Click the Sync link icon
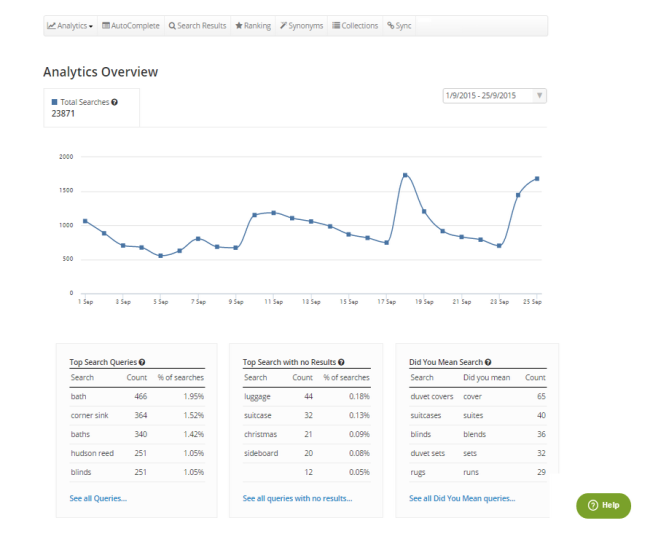The image size is (650, 542). [x=390, y=26]
